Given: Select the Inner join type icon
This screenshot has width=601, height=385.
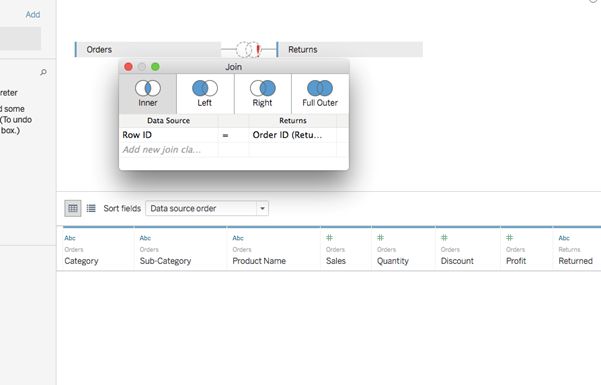Looking at the screenshot, I should pyautogui.click(x=148, y=88).
